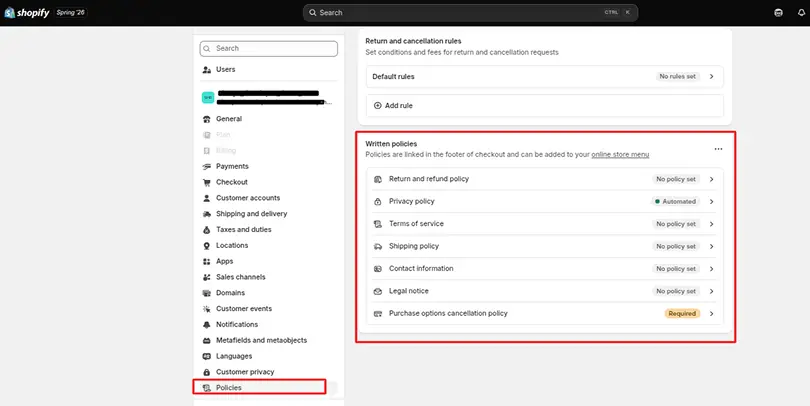Screen dimensions: 810x406
Task: Expand the Default rules row chevron
Action: (711, 76)
